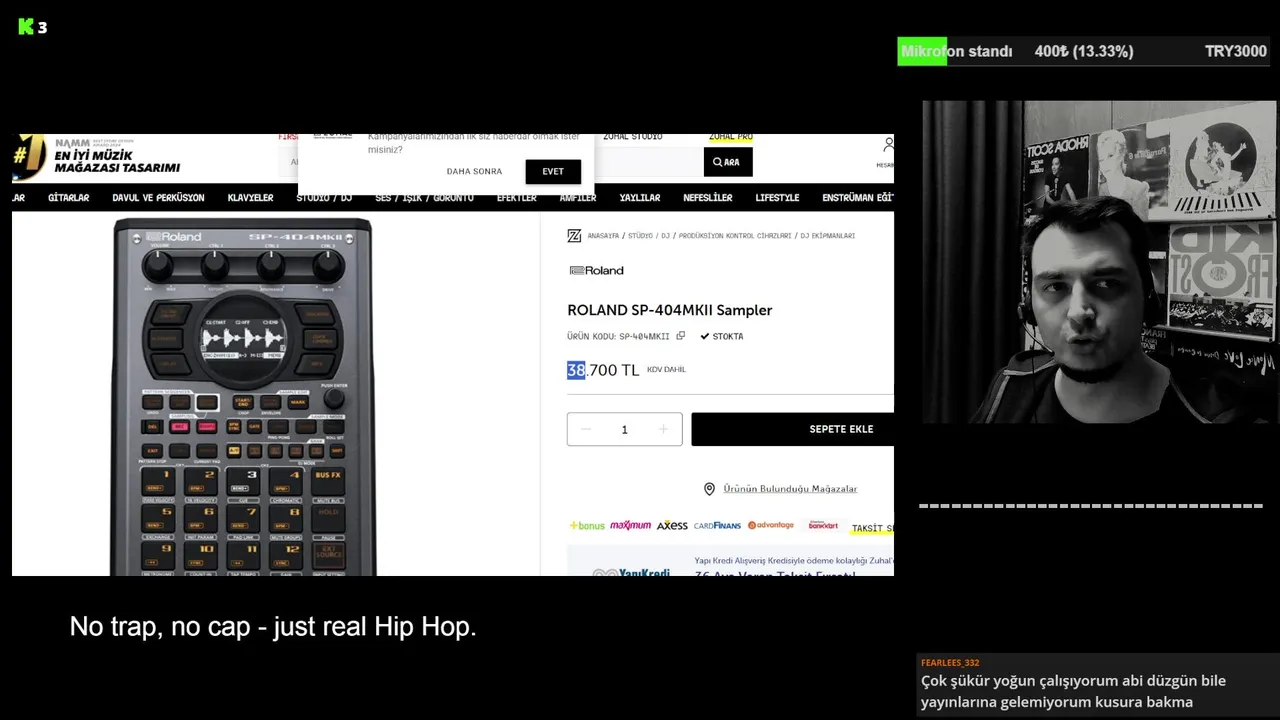Copy product code SP-404MKII icon
This screenshot has height=720, width=1280.
(x=681, y=336)
